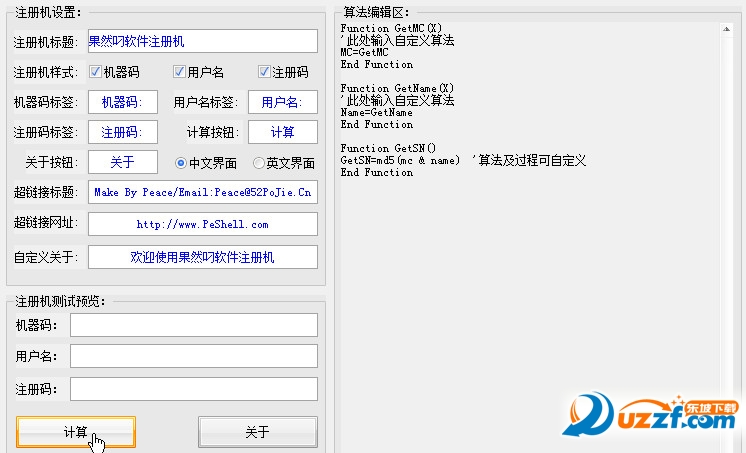746x453 pixels.
Task: Click the preview 机器码 input box
Action: pyautogui.click(x=194, y=325)
